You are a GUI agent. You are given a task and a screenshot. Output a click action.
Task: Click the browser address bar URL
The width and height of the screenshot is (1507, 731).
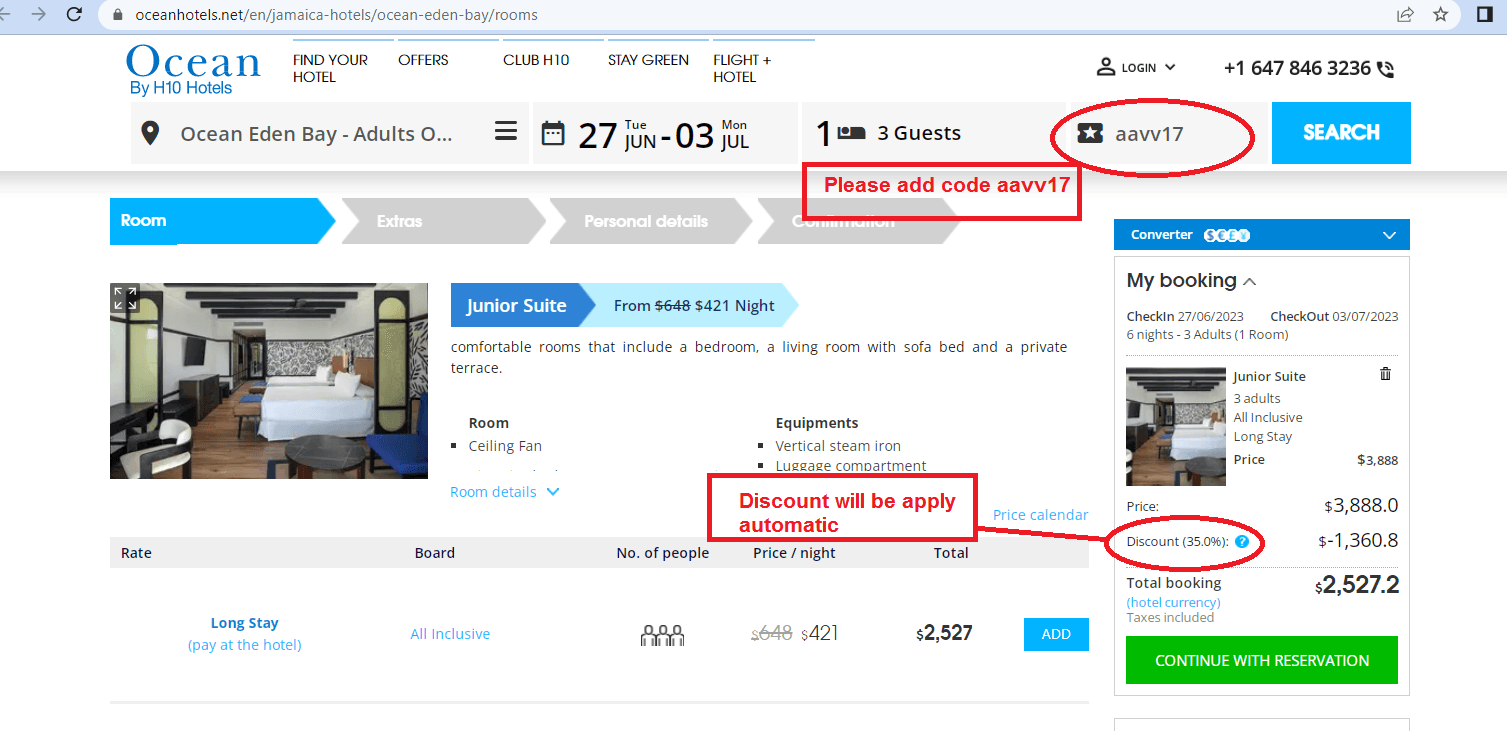point(335,15)
